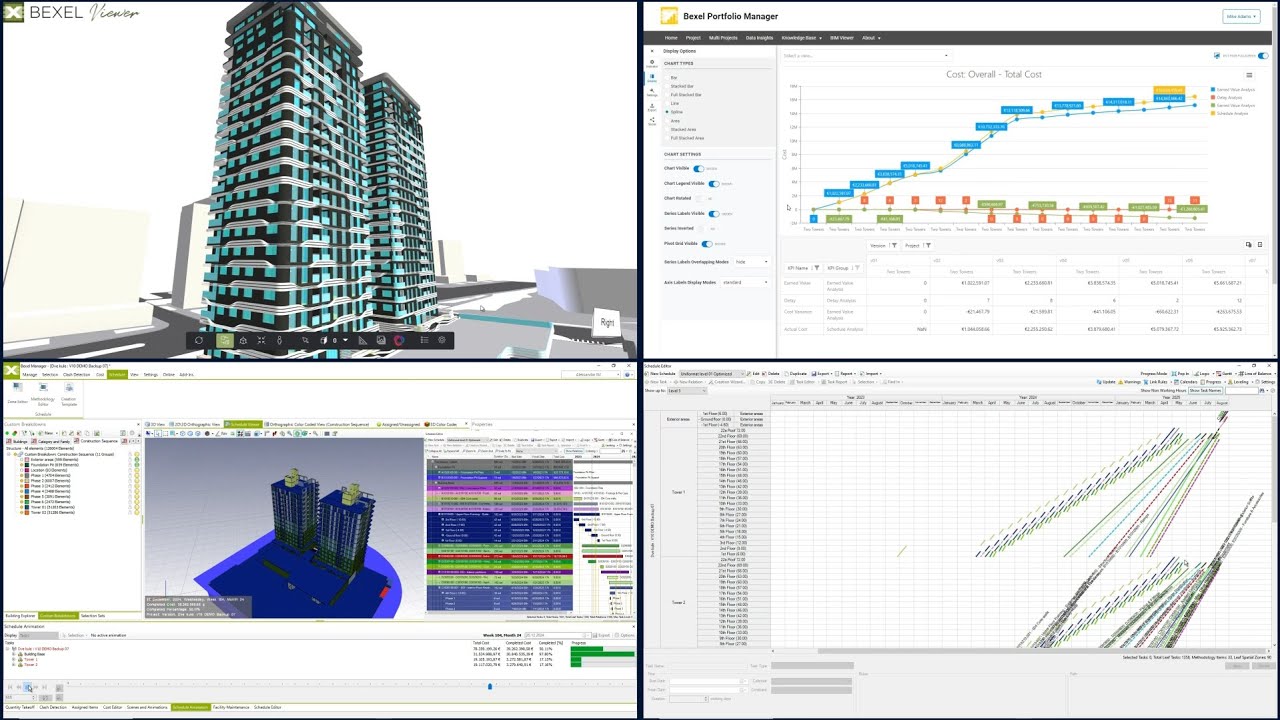The height and width of the screenshot is (720, 1280).
Task: Click the pivot grid copy icon
Action: 1248,244
